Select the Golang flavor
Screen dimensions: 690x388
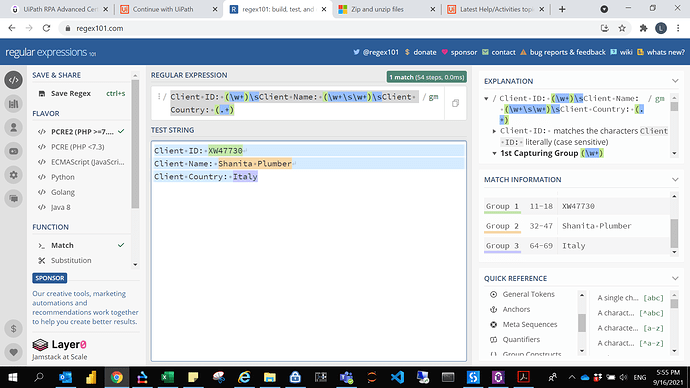(x=62, y=192)
